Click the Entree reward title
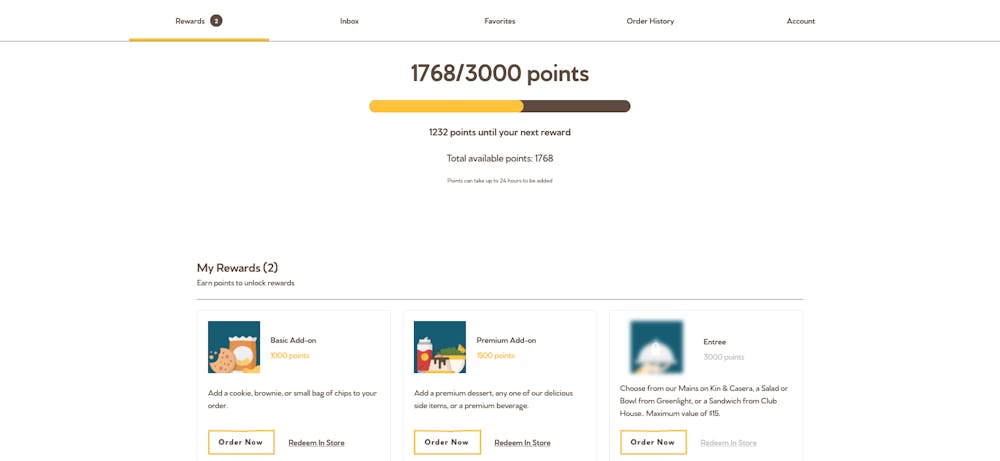The height and width of the screenshot is (461, 1000). point(714,342)
